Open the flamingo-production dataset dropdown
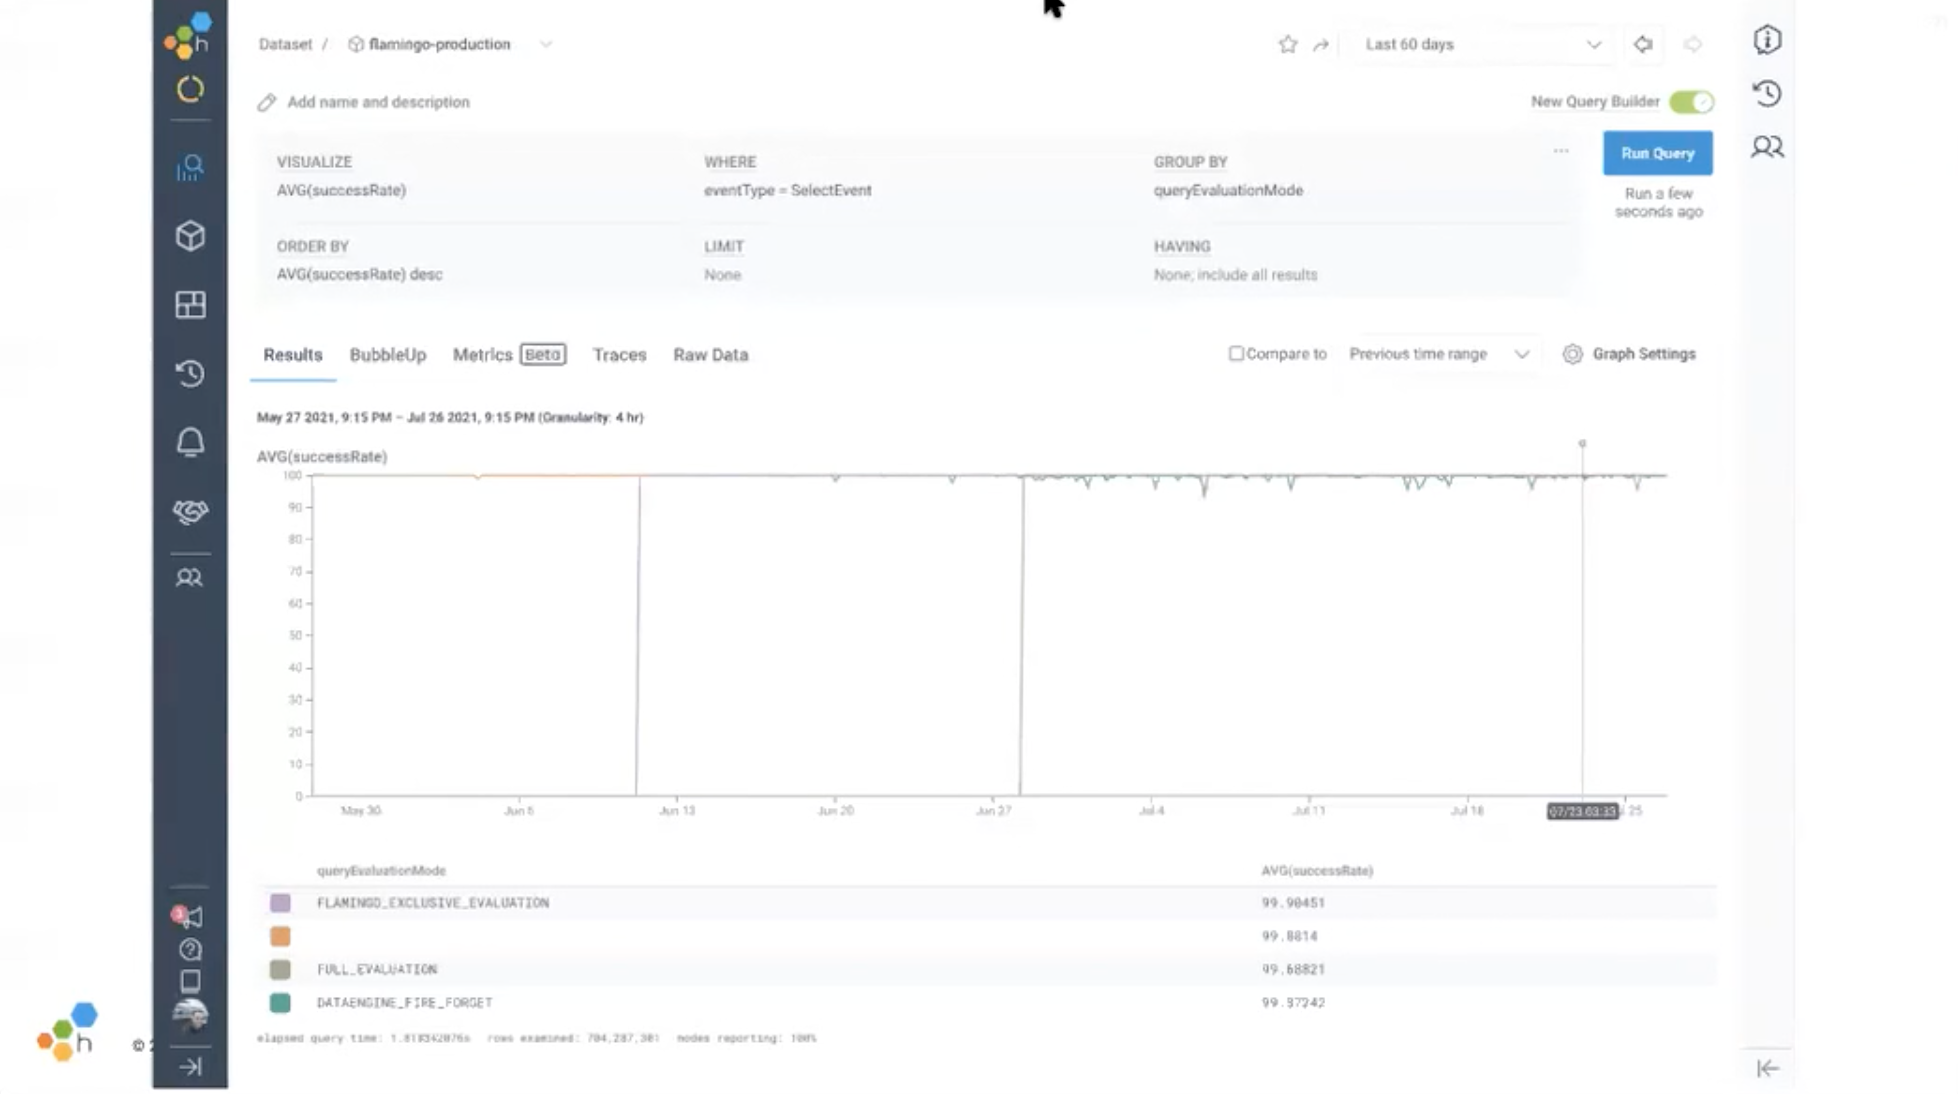The image size is (1958, 1094). (450, 44)
